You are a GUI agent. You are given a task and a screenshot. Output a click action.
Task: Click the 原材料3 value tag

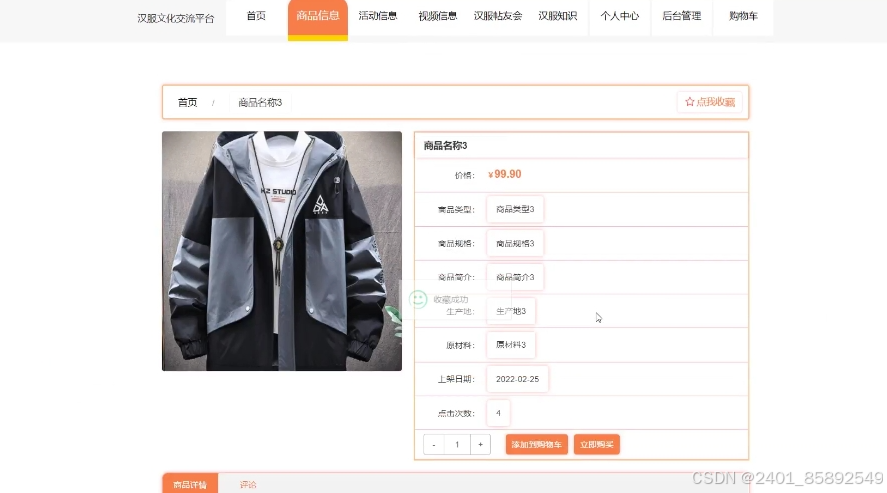click(x=511, y=345)
